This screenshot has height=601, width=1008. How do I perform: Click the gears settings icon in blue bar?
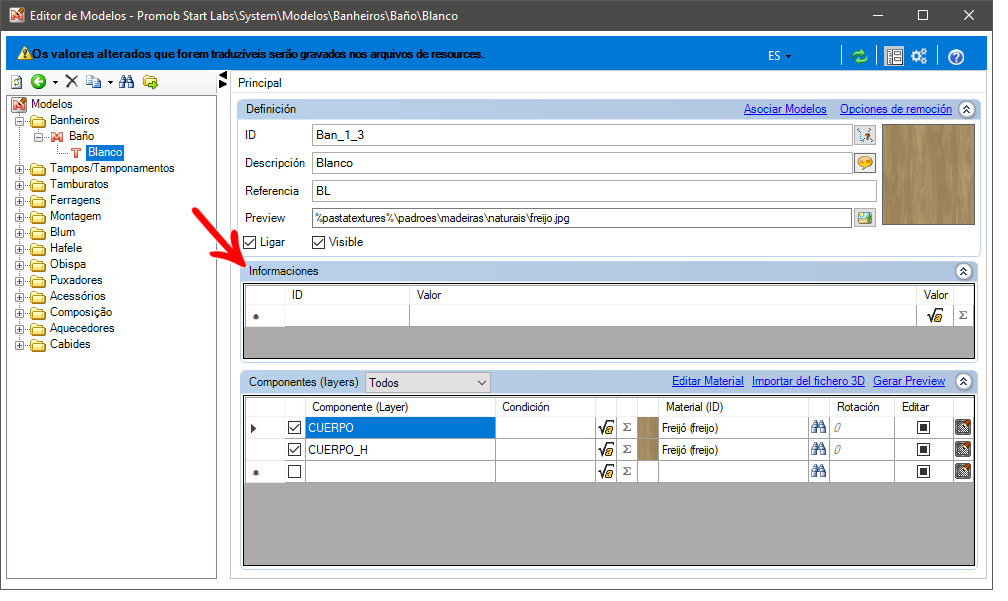(x=919, y=57)
